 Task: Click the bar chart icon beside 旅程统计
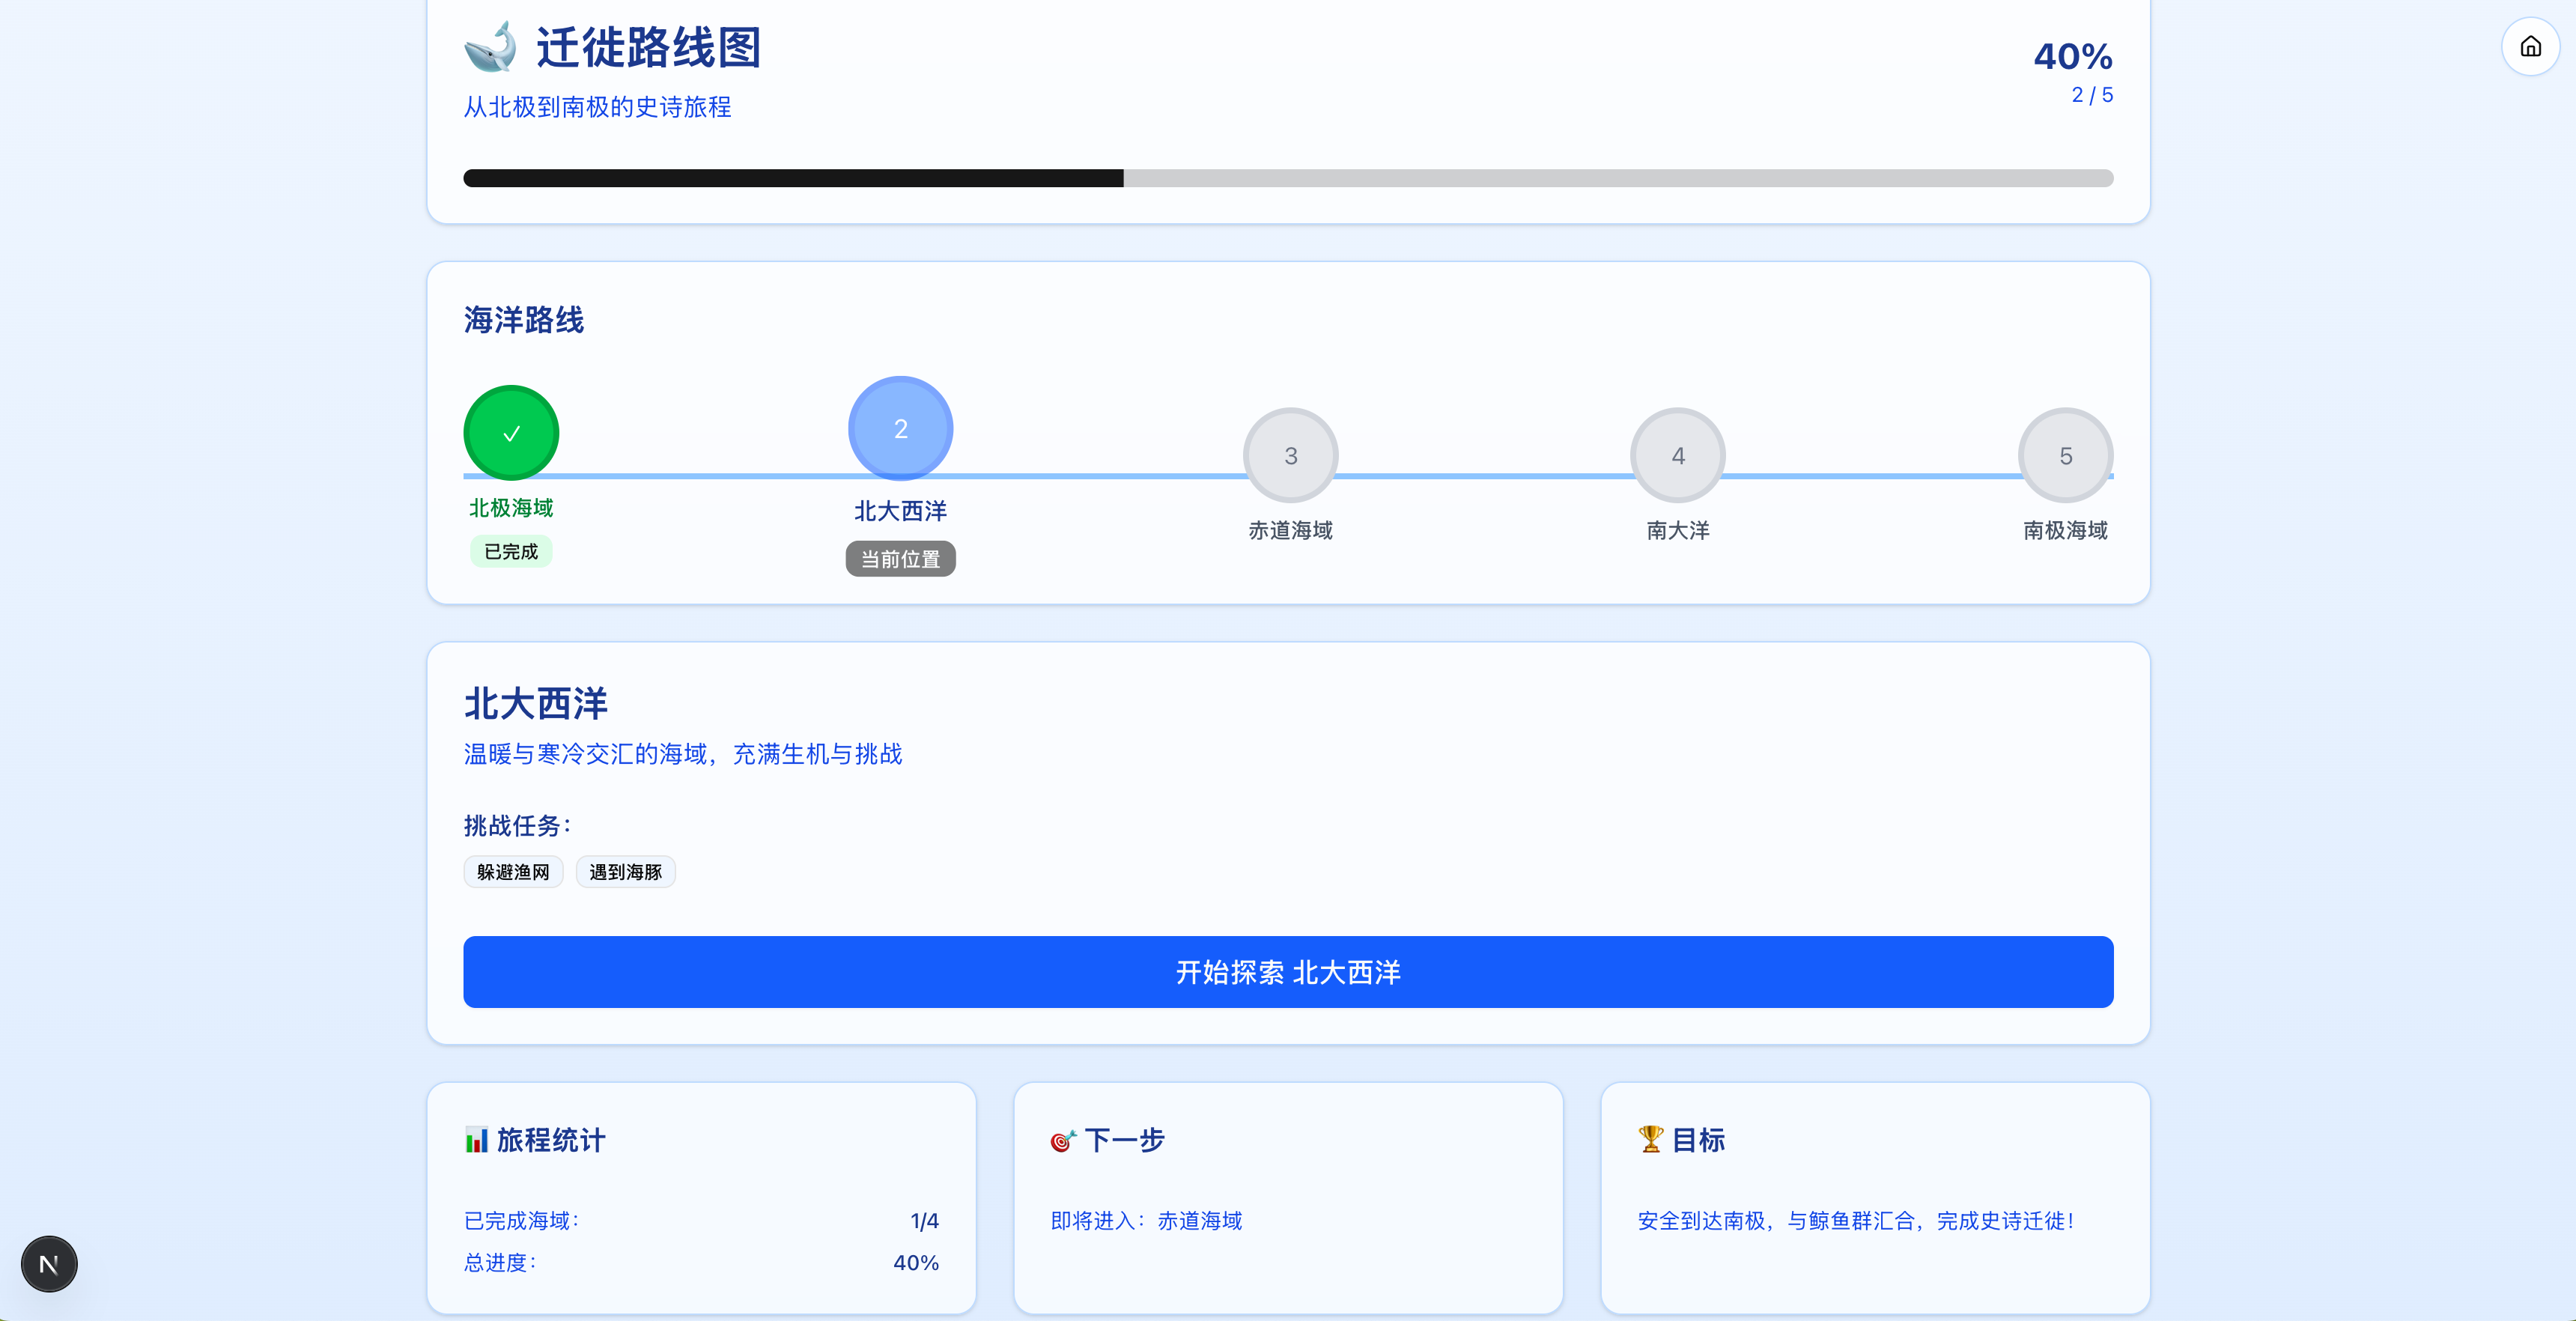pyautogui.click(x=476, y=1140)
